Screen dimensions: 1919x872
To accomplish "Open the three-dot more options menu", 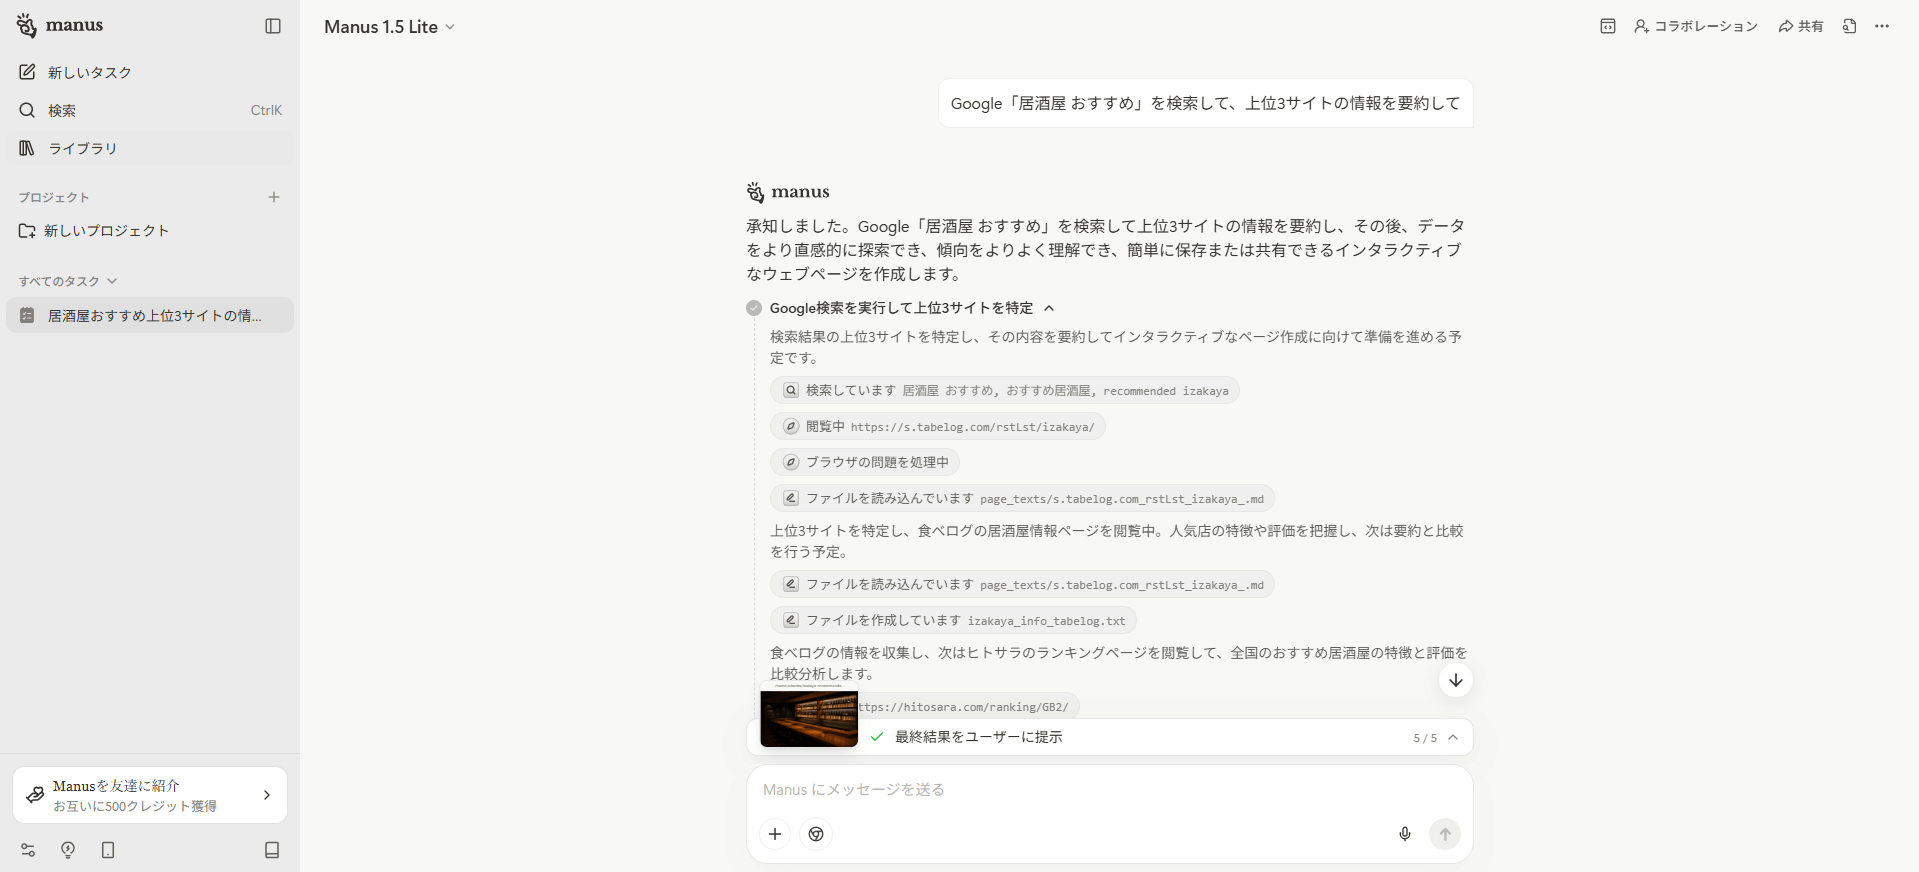I will coord(1882,26).
